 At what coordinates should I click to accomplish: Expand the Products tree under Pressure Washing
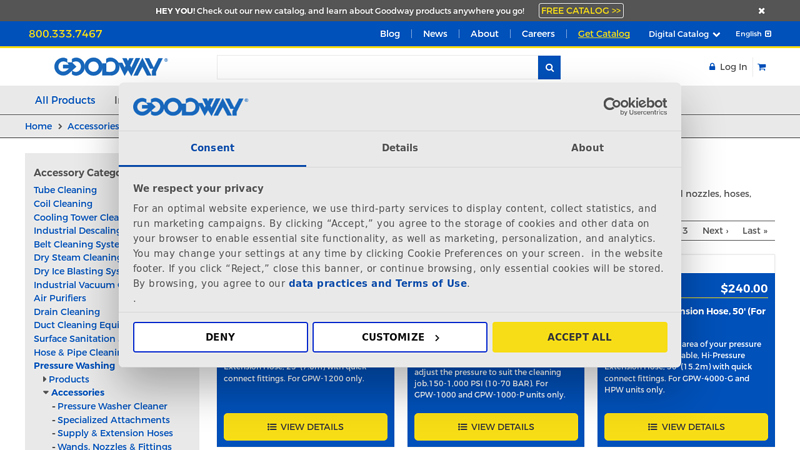(44, 379)
